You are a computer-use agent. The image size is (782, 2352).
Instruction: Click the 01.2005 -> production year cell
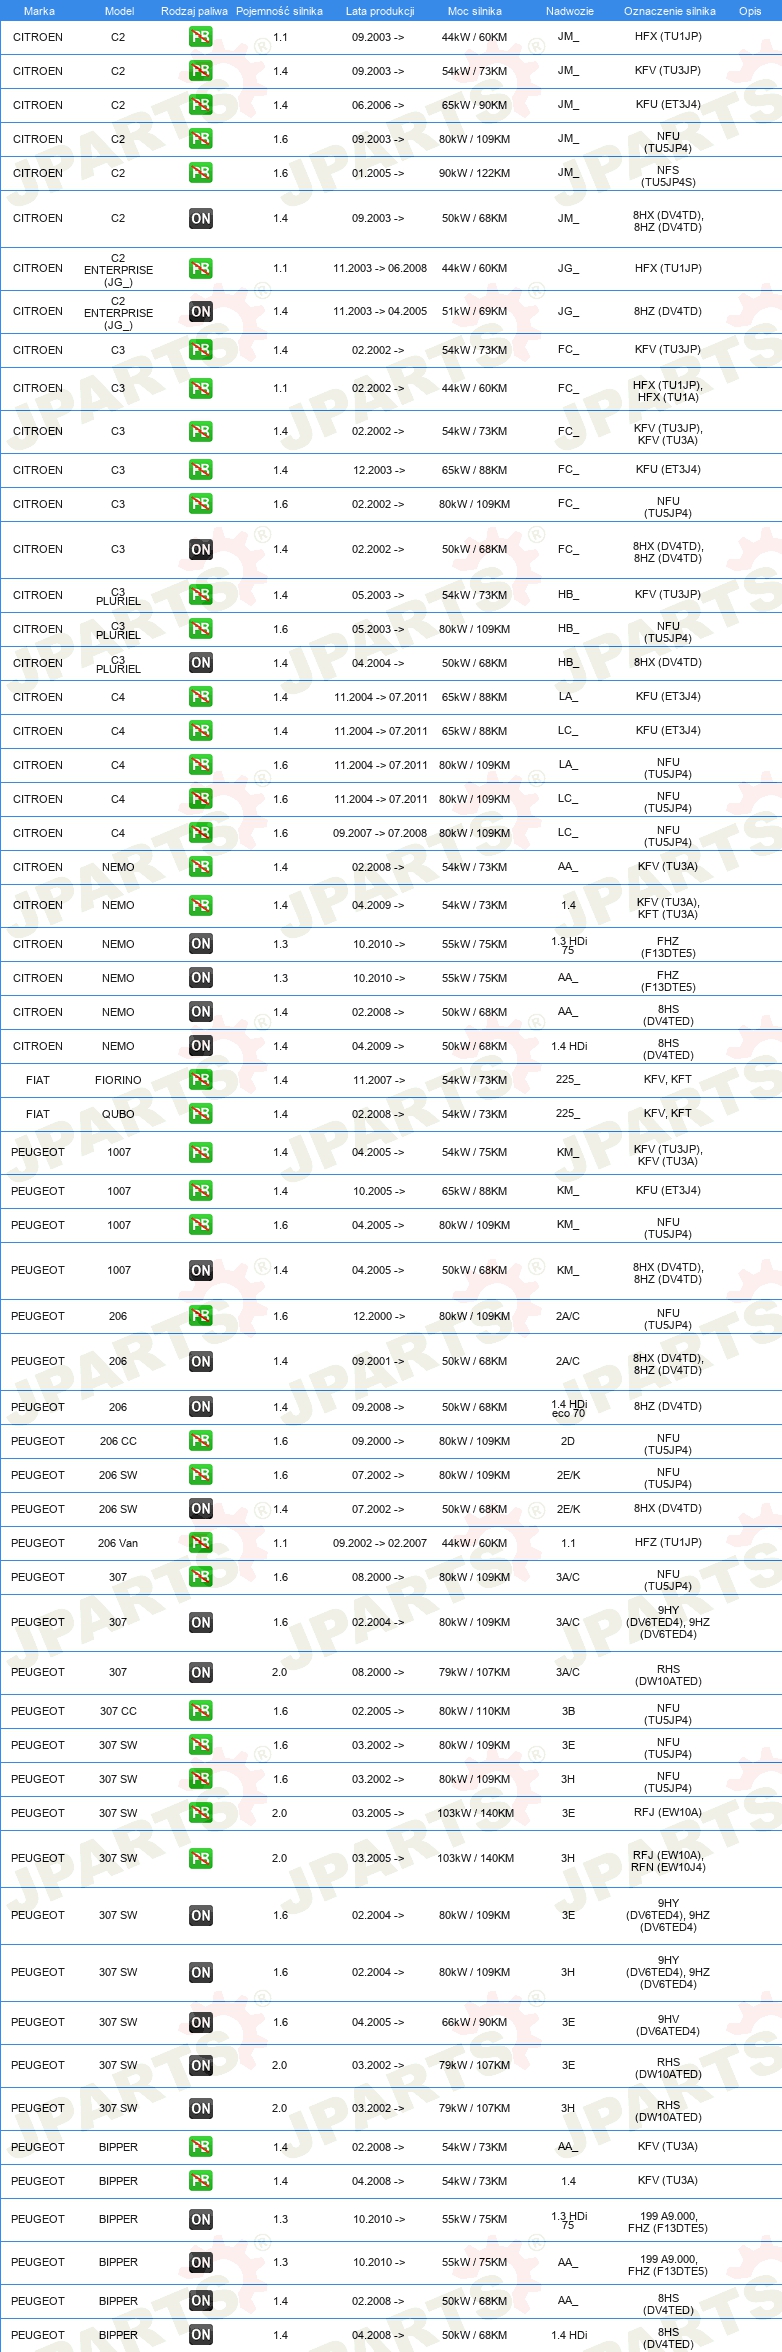coord(379,173)
